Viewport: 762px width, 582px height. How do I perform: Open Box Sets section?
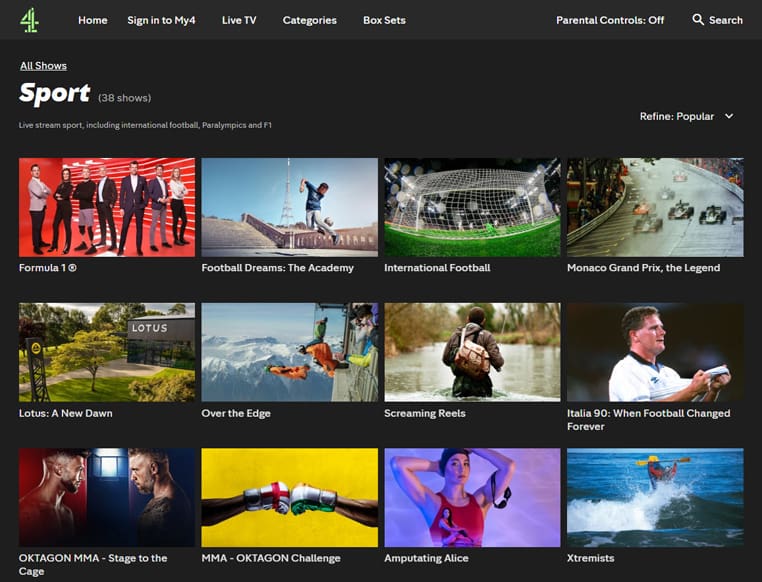coord(384,20)
